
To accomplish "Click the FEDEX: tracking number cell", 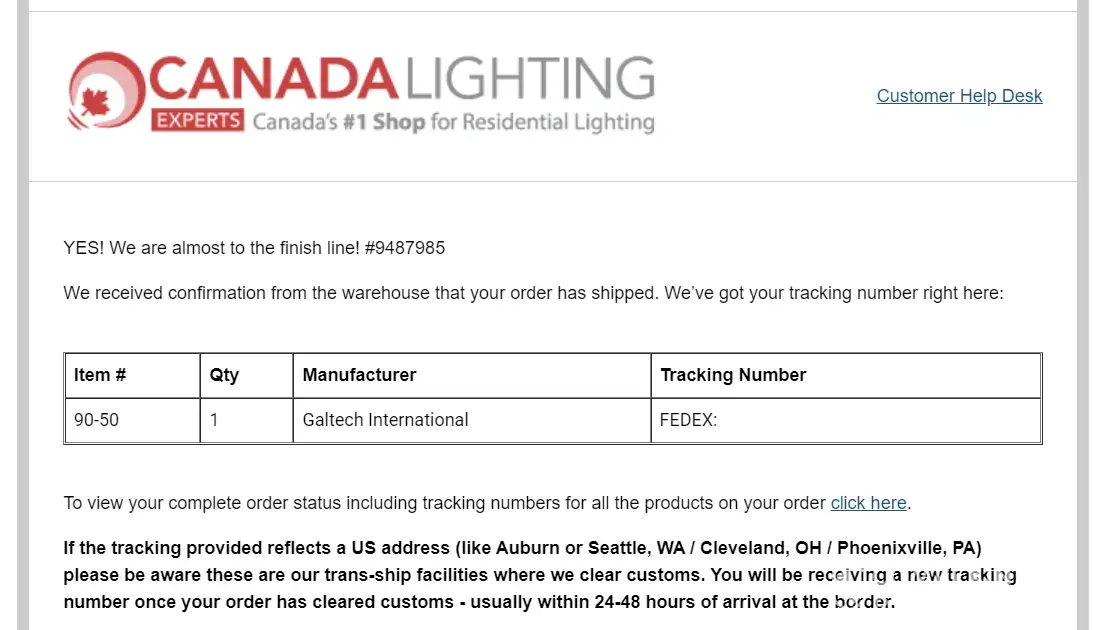I will 689,420.
